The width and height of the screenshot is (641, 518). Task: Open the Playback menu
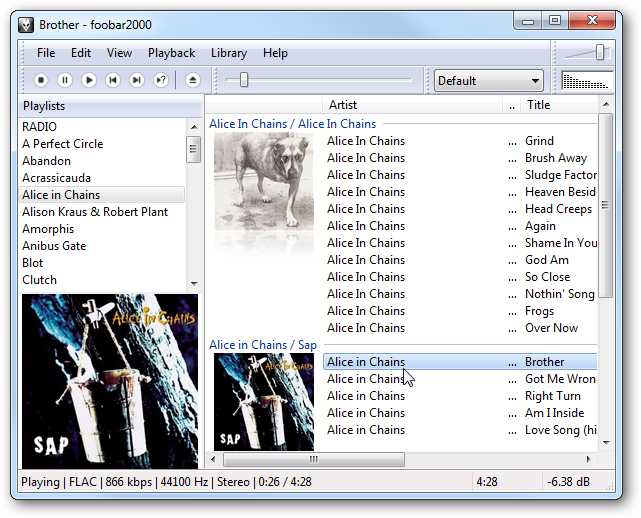[171, 53]
